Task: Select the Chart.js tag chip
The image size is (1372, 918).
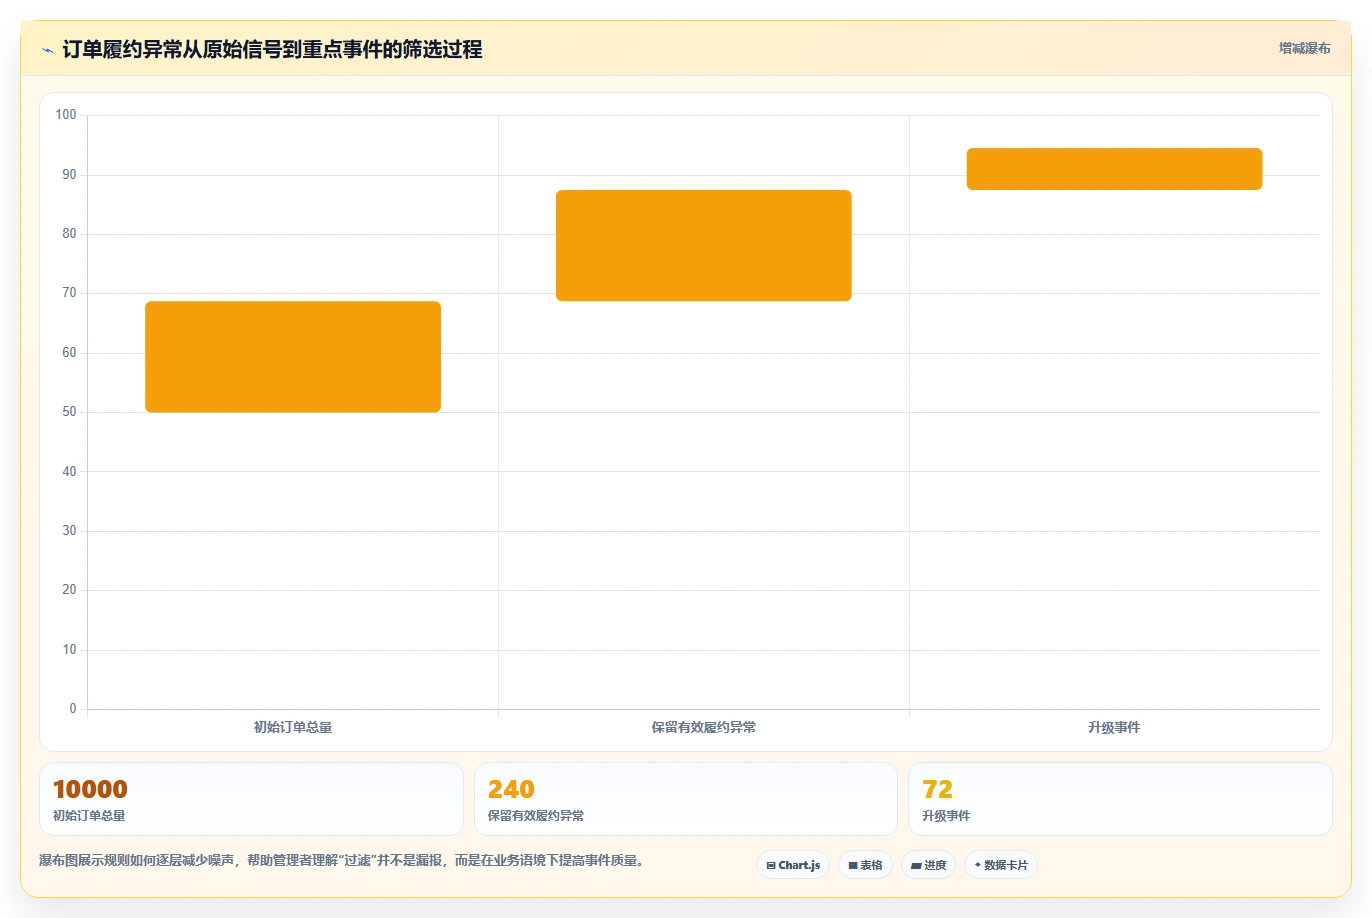Action: pos(793,865)
